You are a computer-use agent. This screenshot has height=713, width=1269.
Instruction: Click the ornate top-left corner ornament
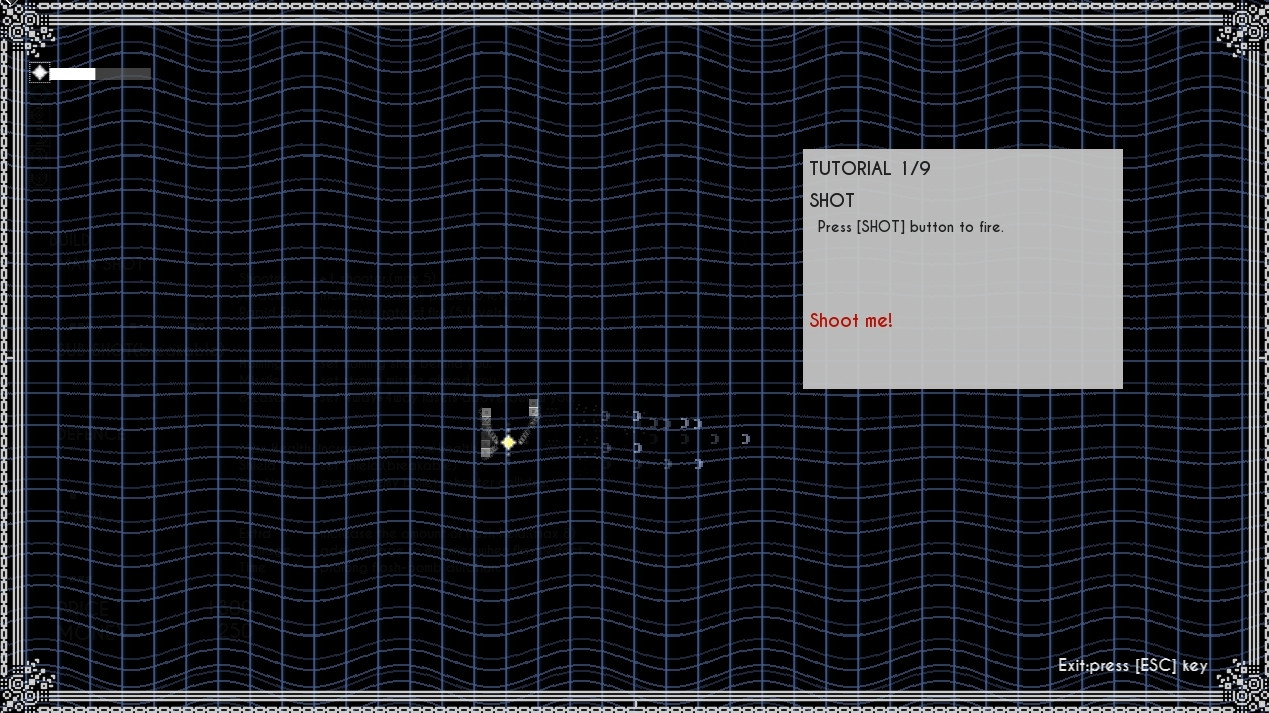point(30,30)
